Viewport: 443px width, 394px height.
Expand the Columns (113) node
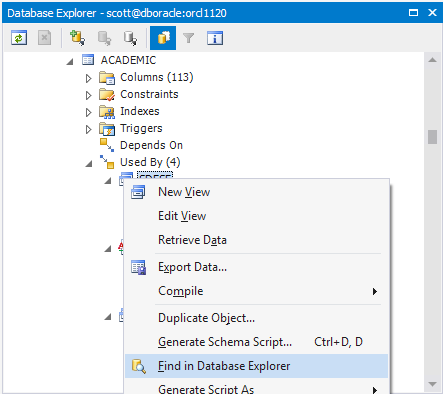88,78
